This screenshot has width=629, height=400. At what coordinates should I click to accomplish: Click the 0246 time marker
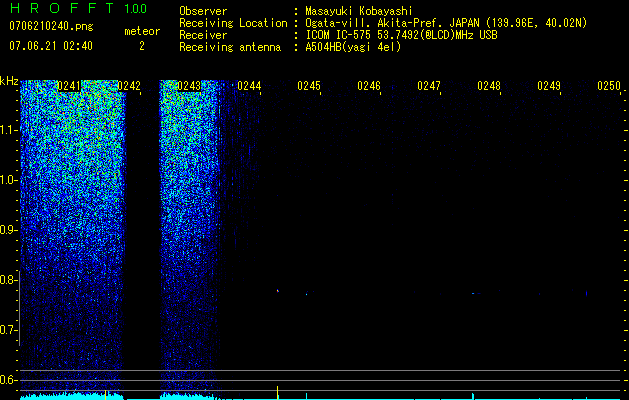369,86
